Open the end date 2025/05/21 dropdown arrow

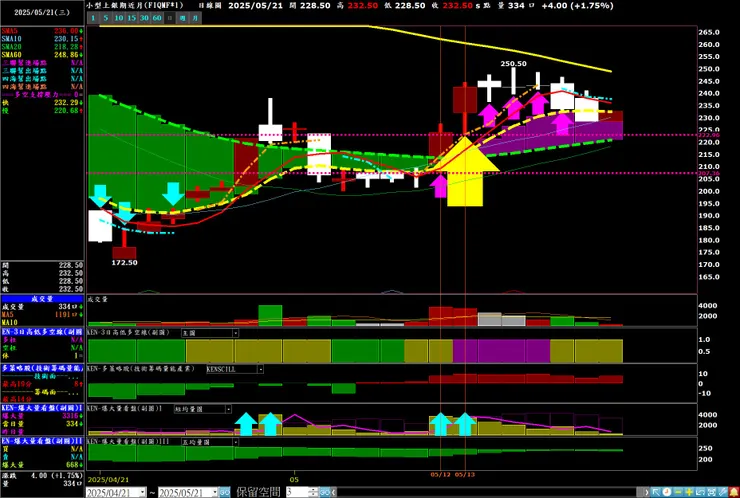click(x=214, y=492)
